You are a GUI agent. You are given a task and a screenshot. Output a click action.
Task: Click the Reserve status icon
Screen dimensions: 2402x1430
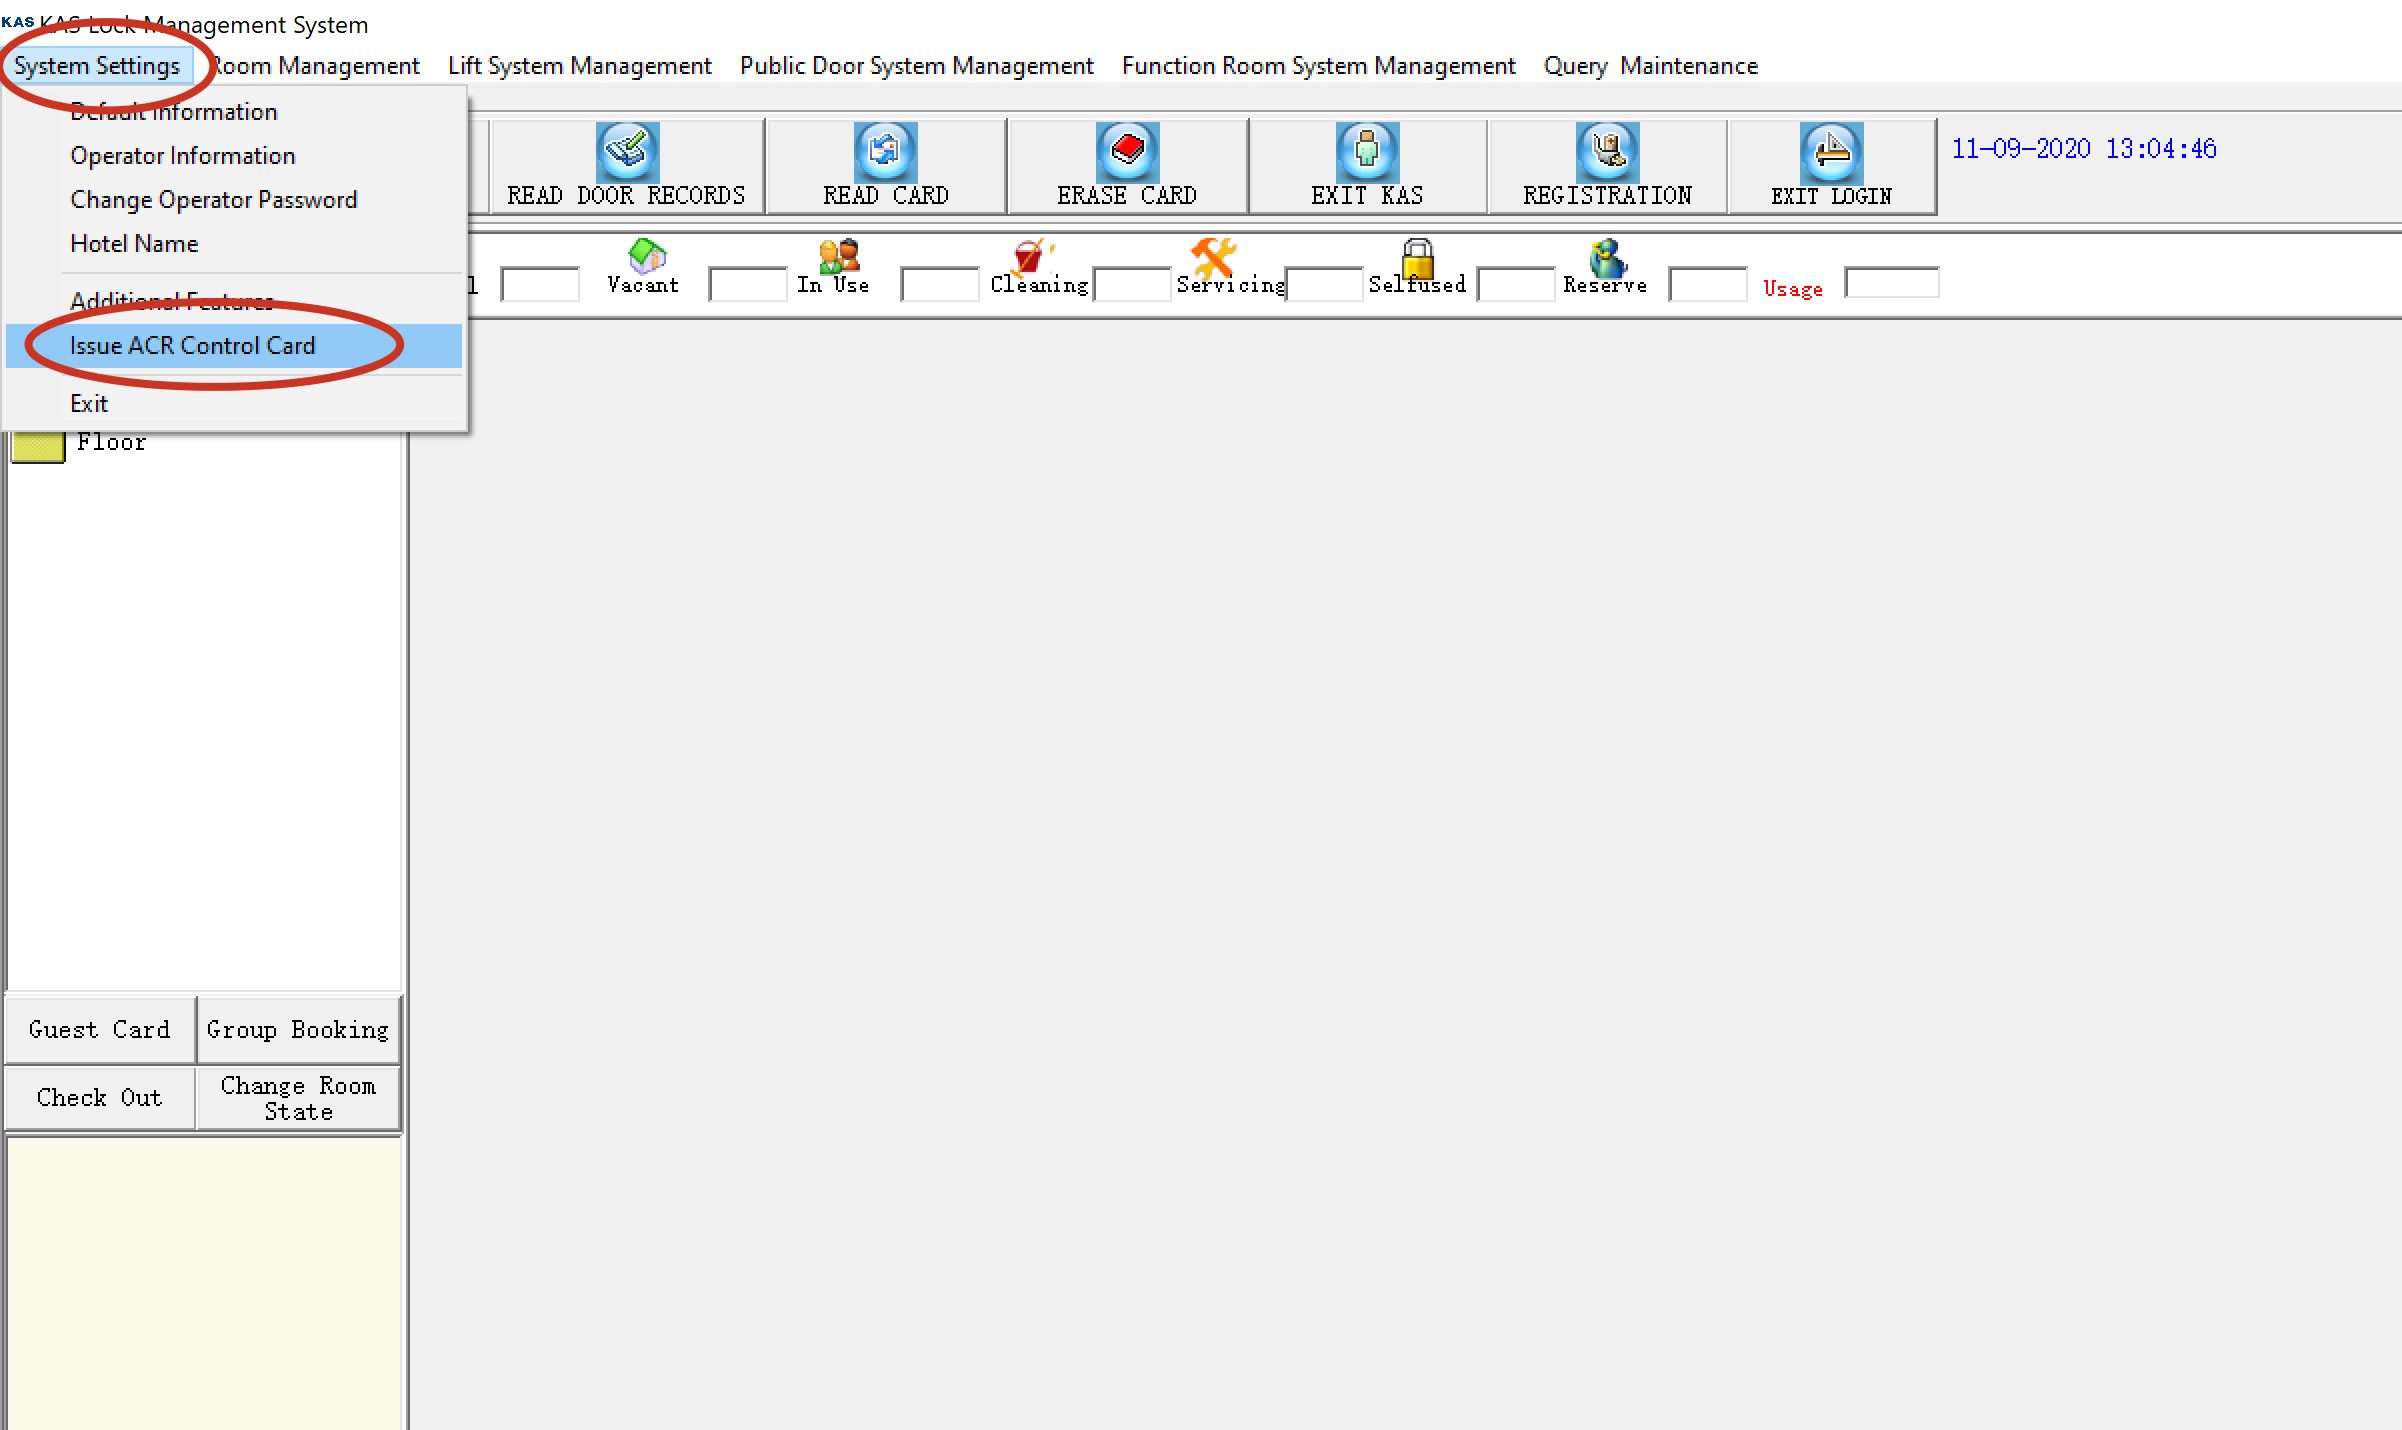tap(1607, 258)
